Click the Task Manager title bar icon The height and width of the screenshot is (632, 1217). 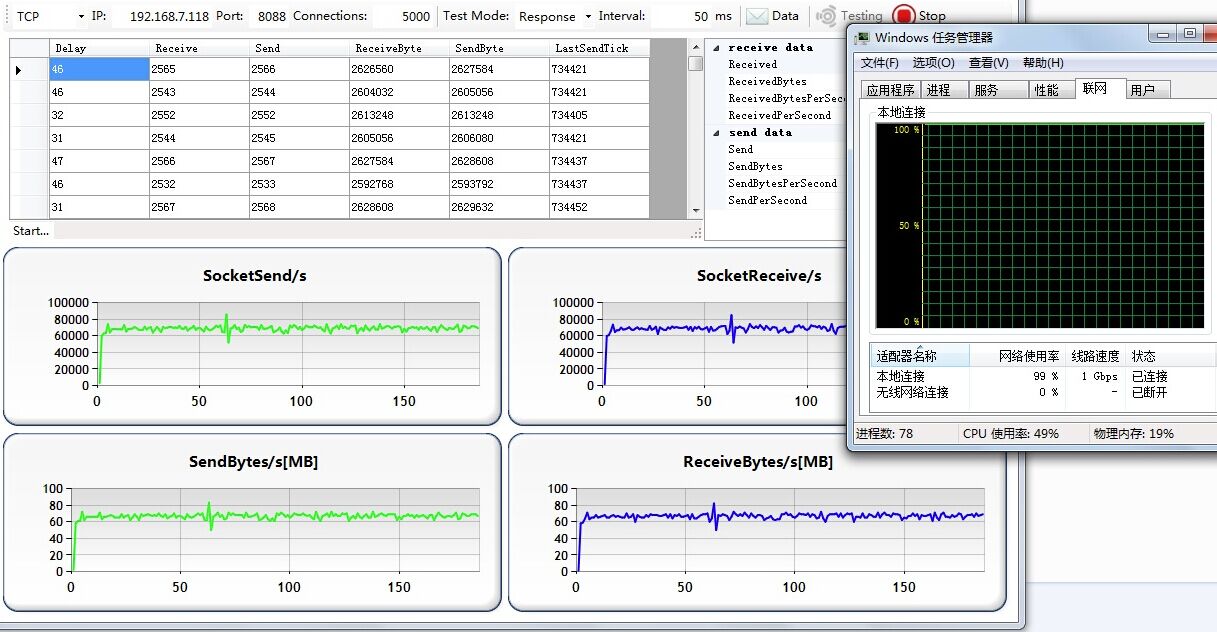click(x=861, y=38)
